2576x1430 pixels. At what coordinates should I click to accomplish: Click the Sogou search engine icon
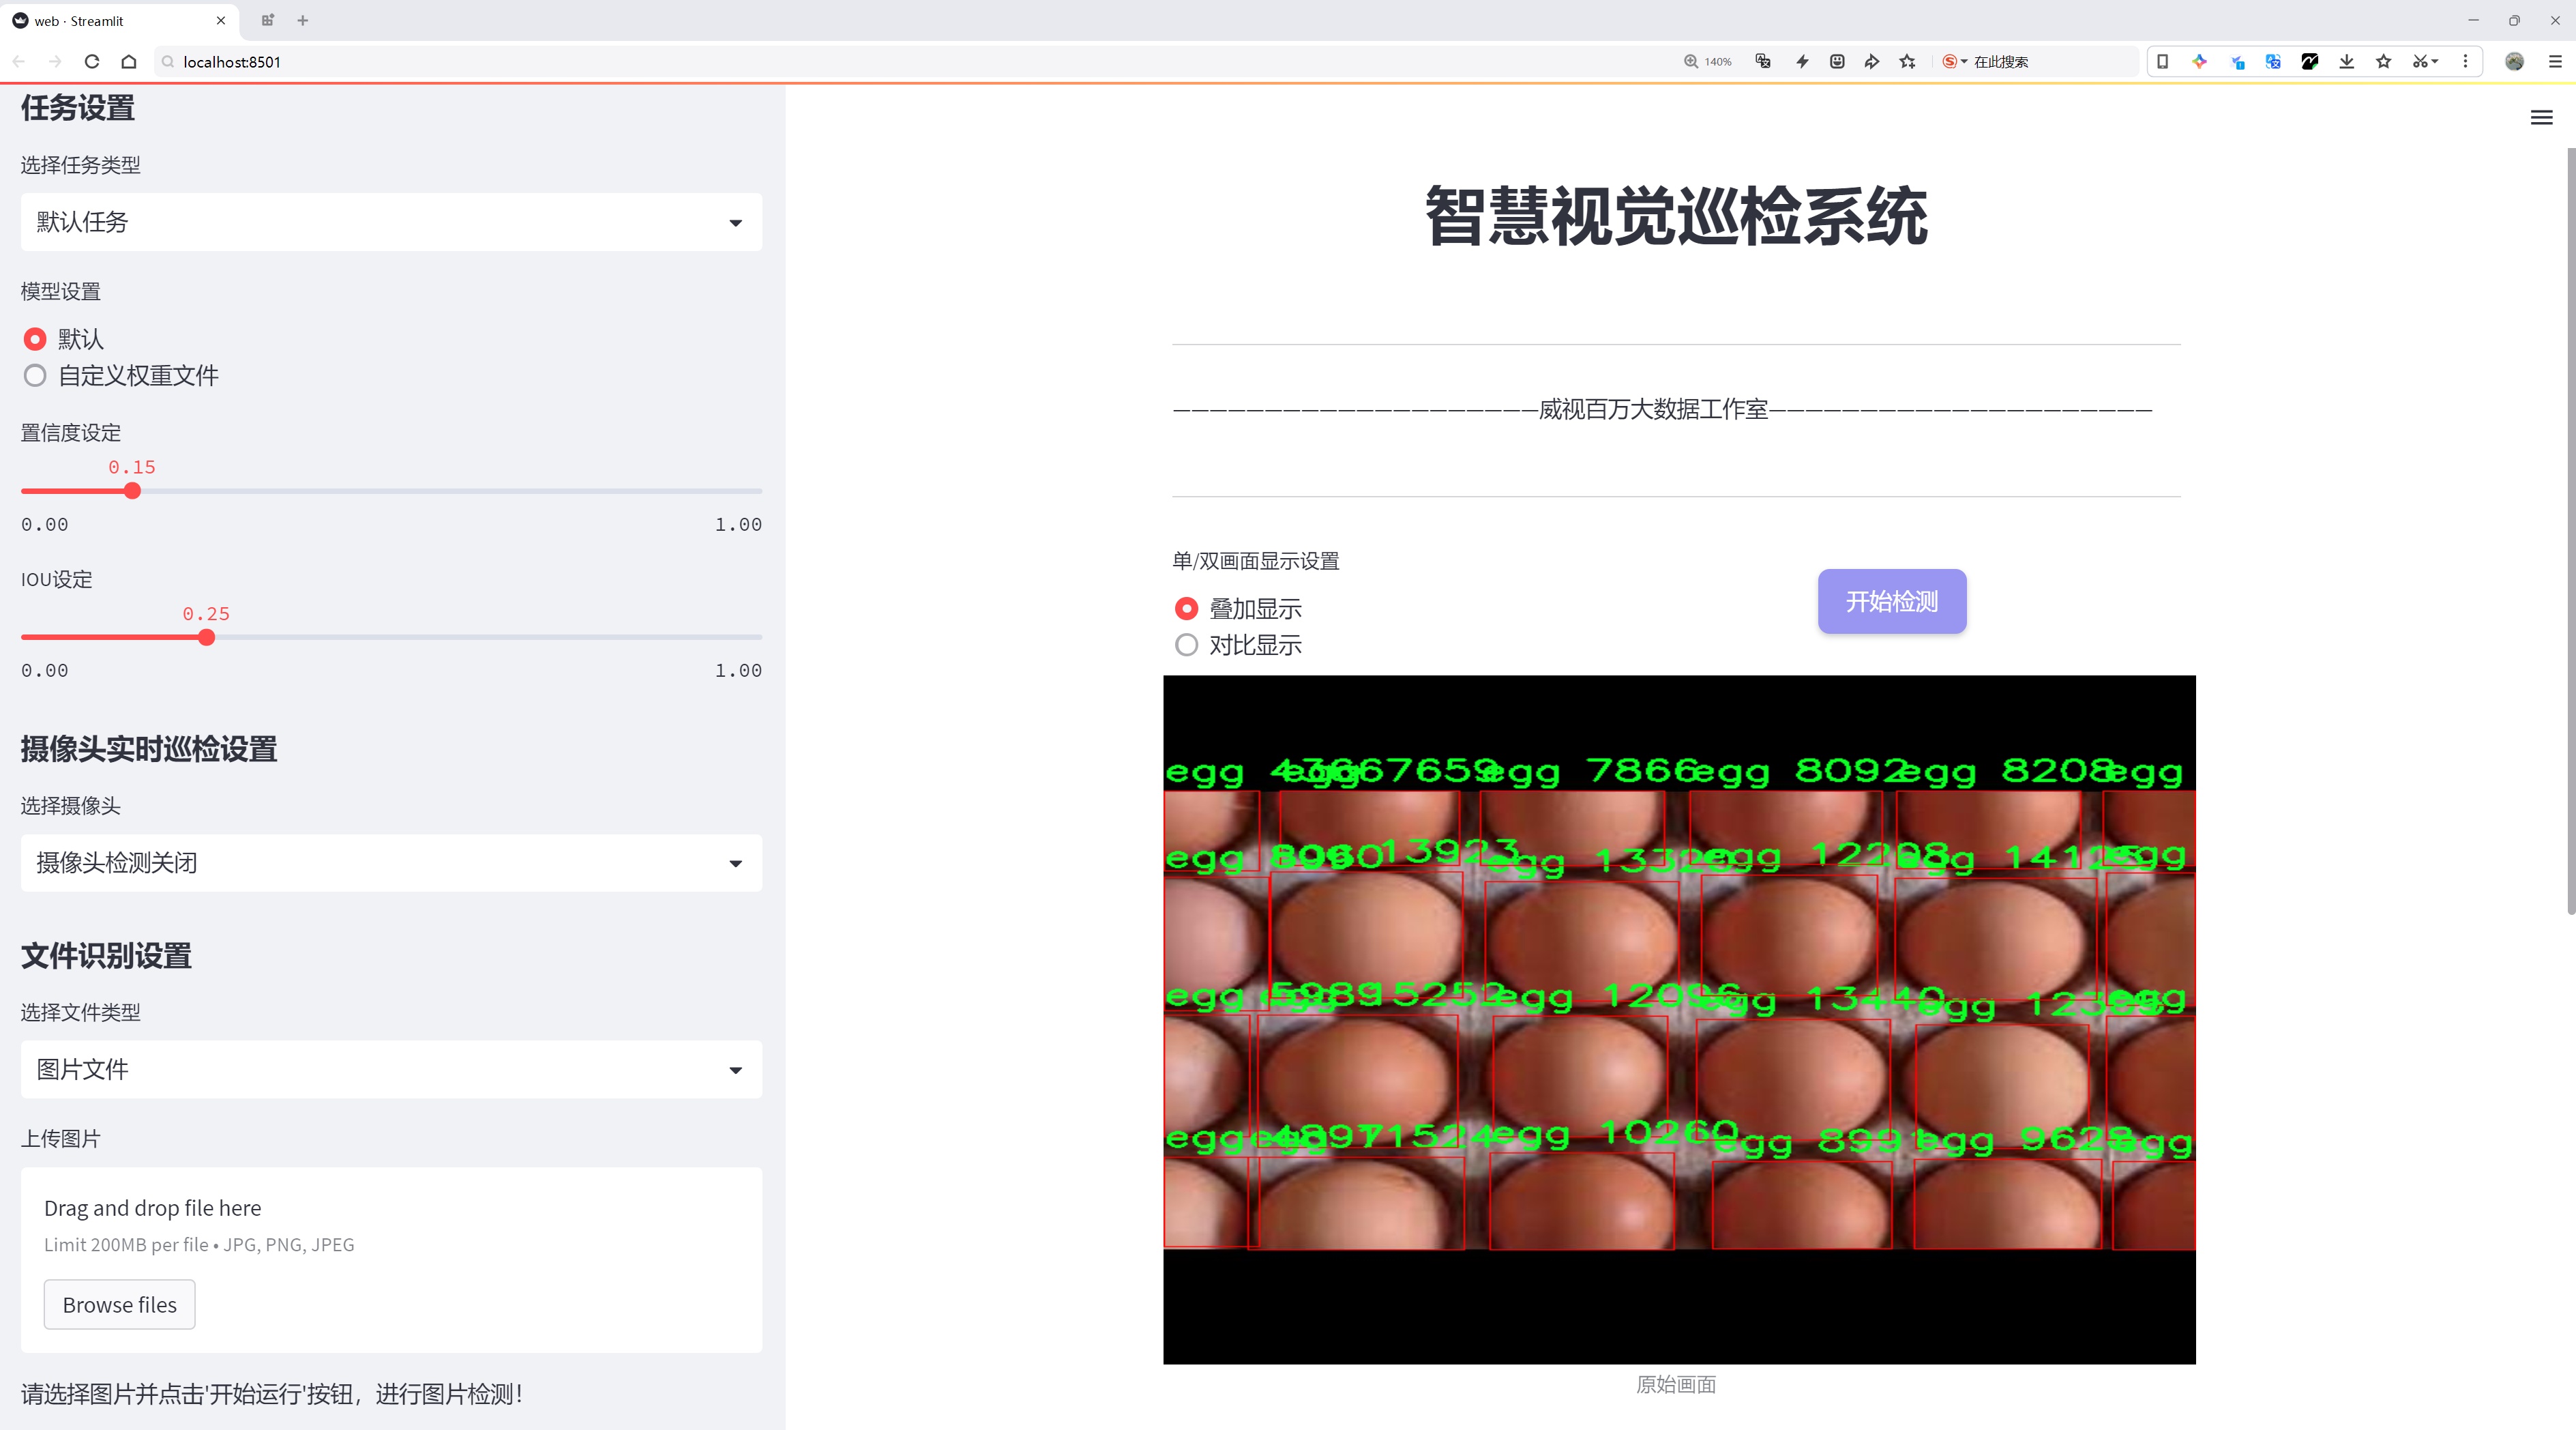coord(1950,62)
